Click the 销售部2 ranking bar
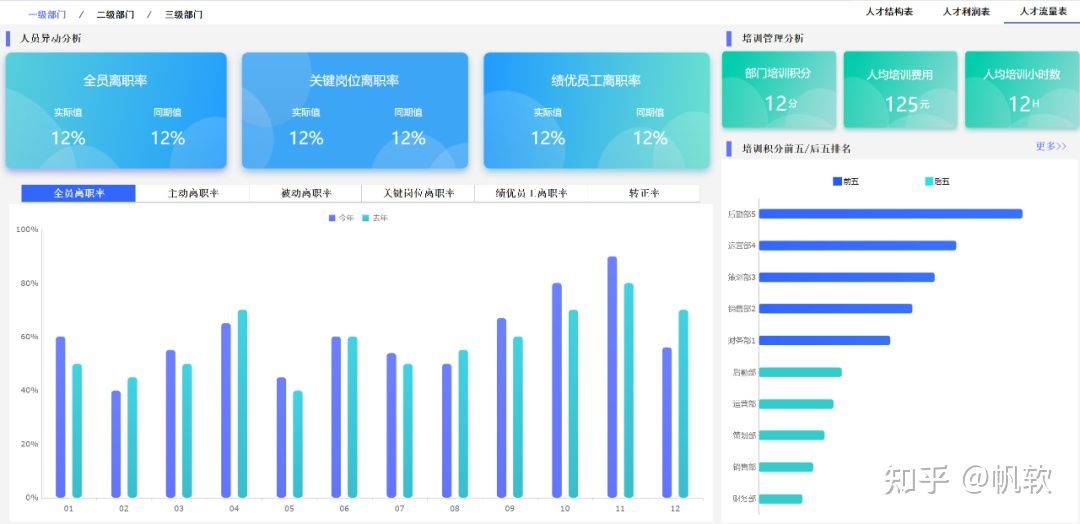The height and width of the screenshot is (524, 1080). click(x=835, y=308)
